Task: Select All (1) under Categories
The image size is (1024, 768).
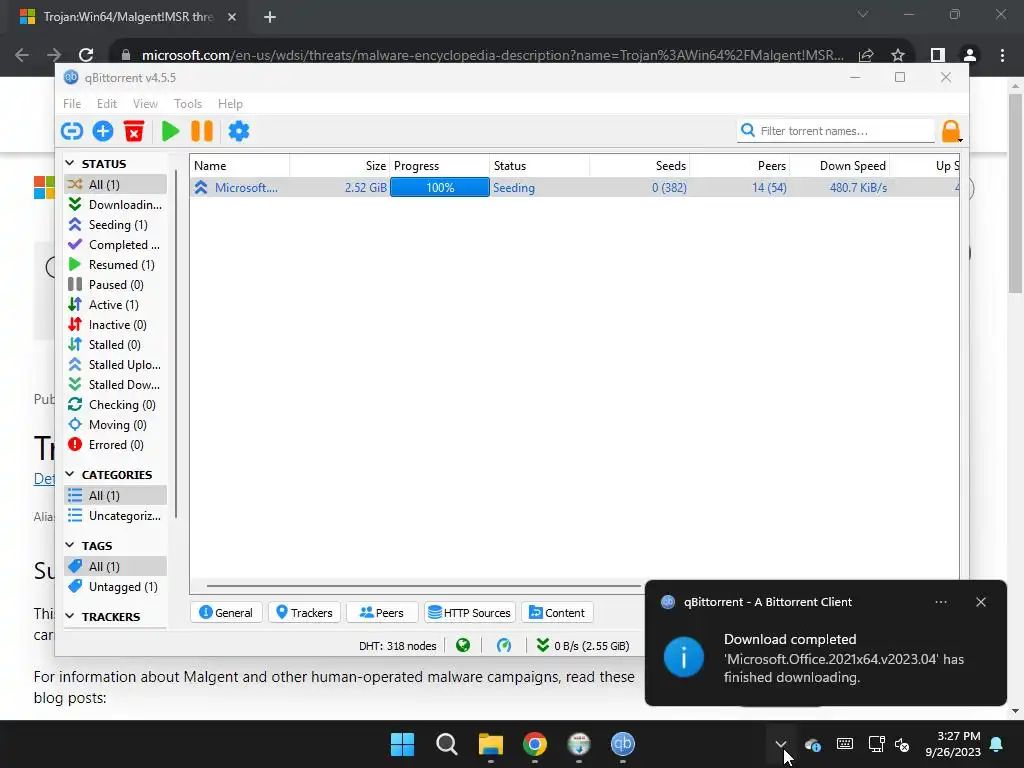Action: point(116,496)
